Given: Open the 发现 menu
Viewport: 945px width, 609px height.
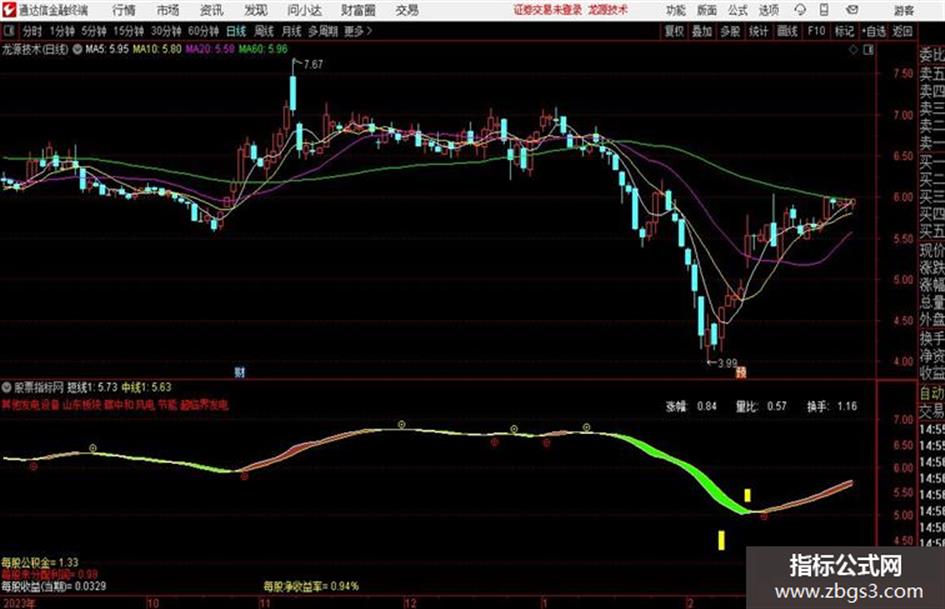Looking at the screenshot, I should pyautogui.click(x=256, y=10).
